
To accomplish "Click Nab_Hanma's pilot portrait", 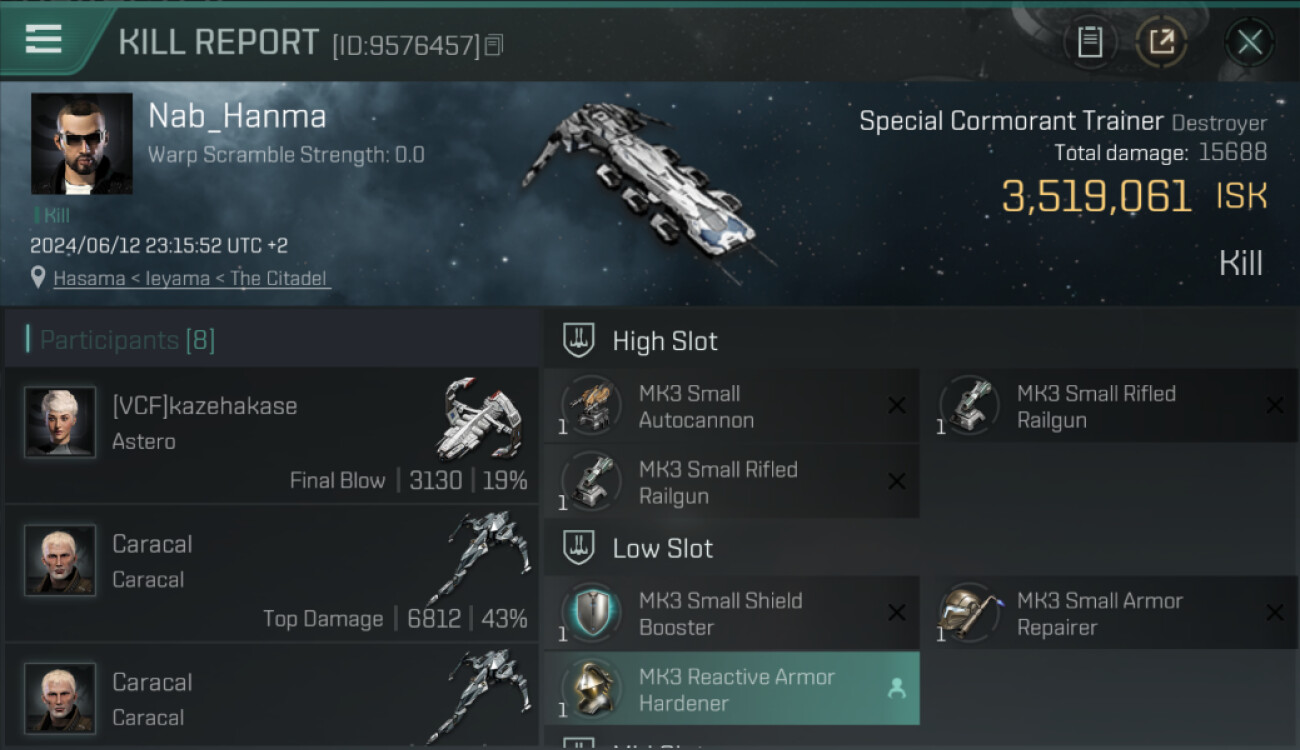I will [82, 143].
